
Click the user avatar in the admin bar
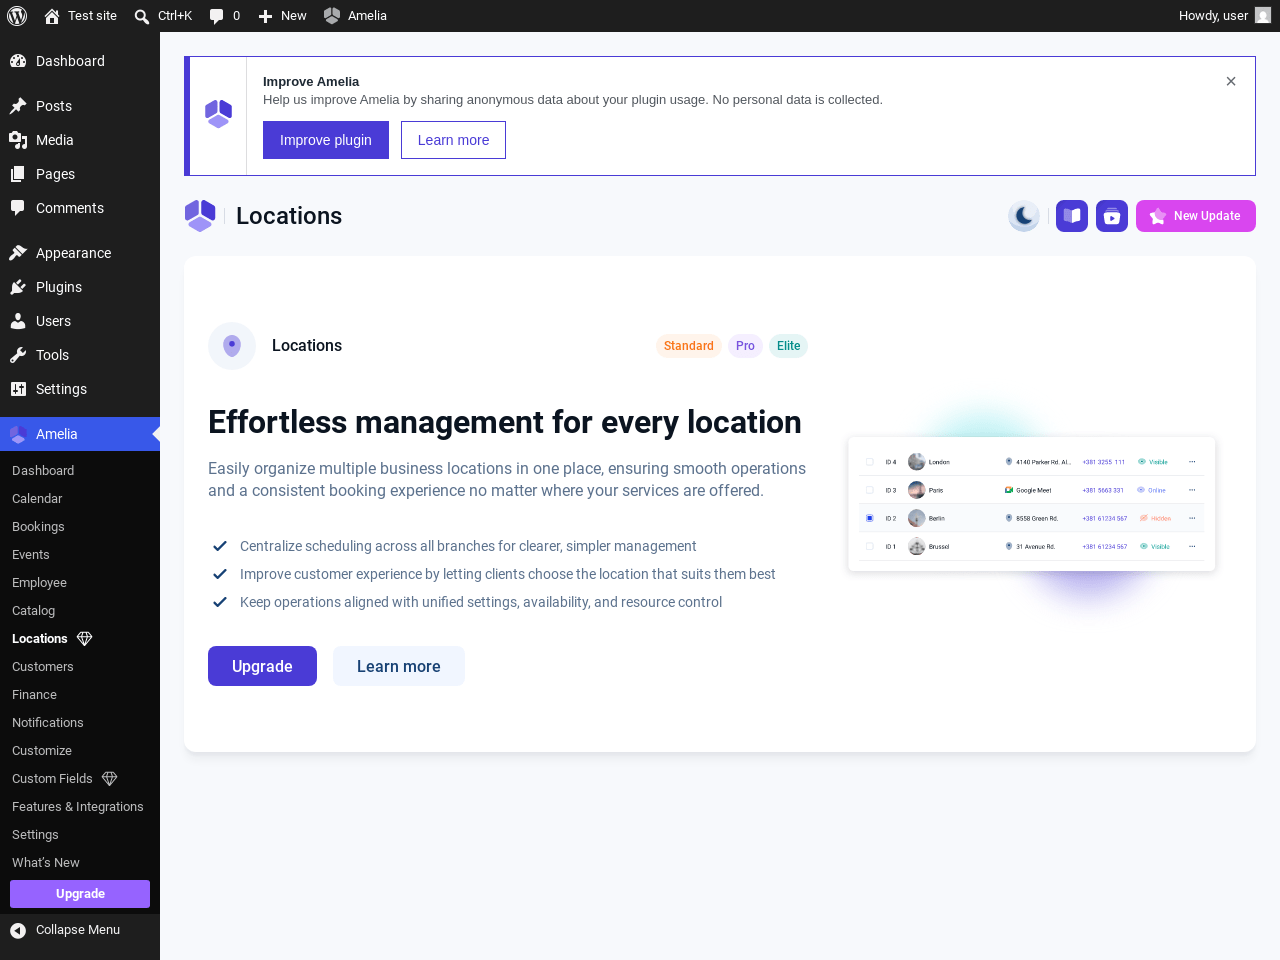pos(1263,16)
